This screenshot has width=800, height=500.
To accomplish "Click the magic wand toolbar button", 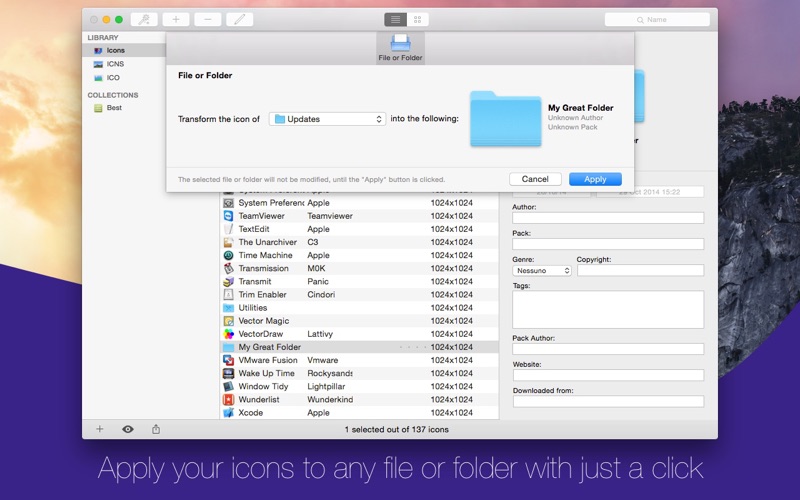I will (x=144, y=19).
